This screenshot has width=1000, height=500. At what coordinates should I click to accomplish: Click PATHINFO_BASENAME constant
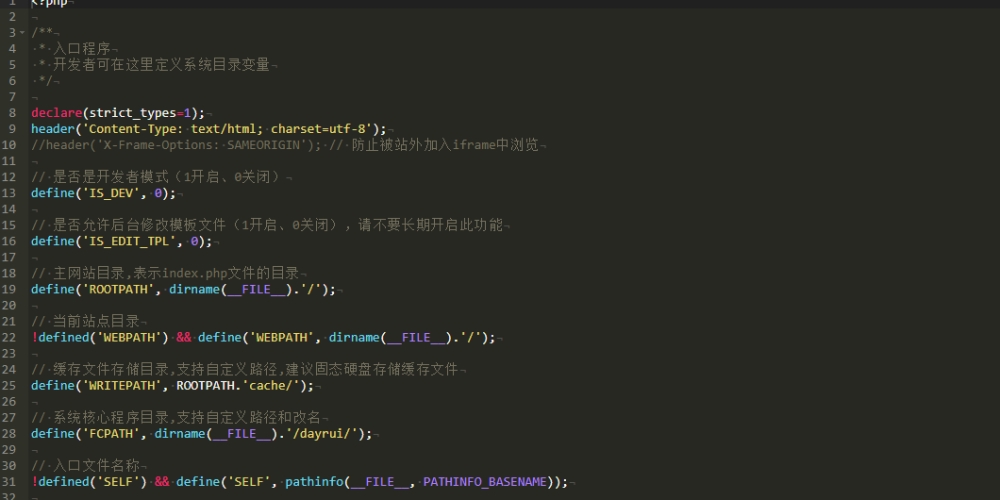pyautogui.click(x=485, y=482)
